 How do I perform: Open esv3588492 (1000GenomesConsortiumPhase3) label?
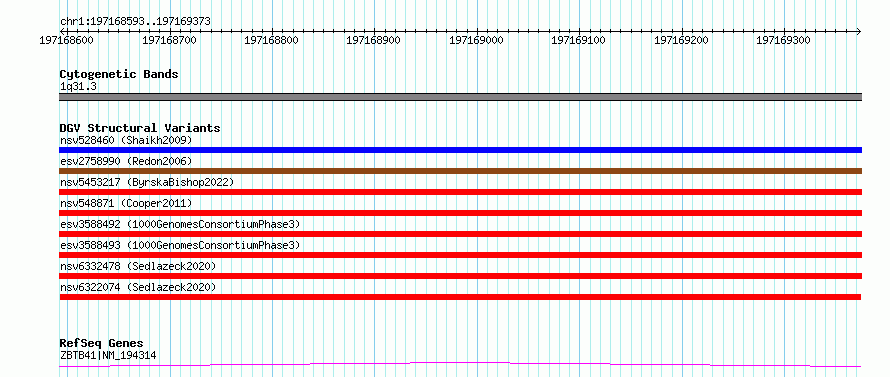[180, 224]
